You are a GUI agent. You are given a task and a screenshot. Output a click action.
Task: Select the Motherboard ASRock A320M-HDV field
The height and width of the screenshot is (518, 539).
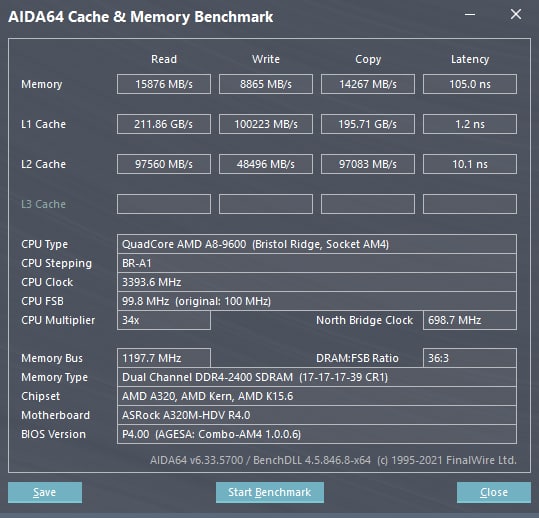pos(317,415)
